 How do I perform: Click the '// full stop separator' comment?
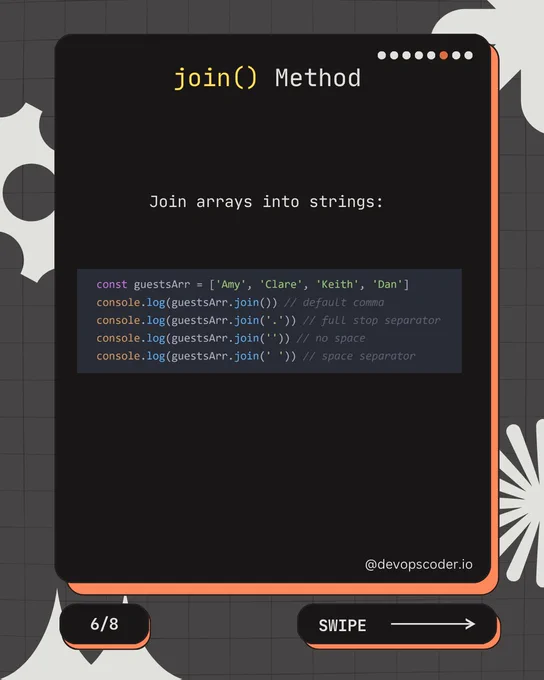point(371,320)
